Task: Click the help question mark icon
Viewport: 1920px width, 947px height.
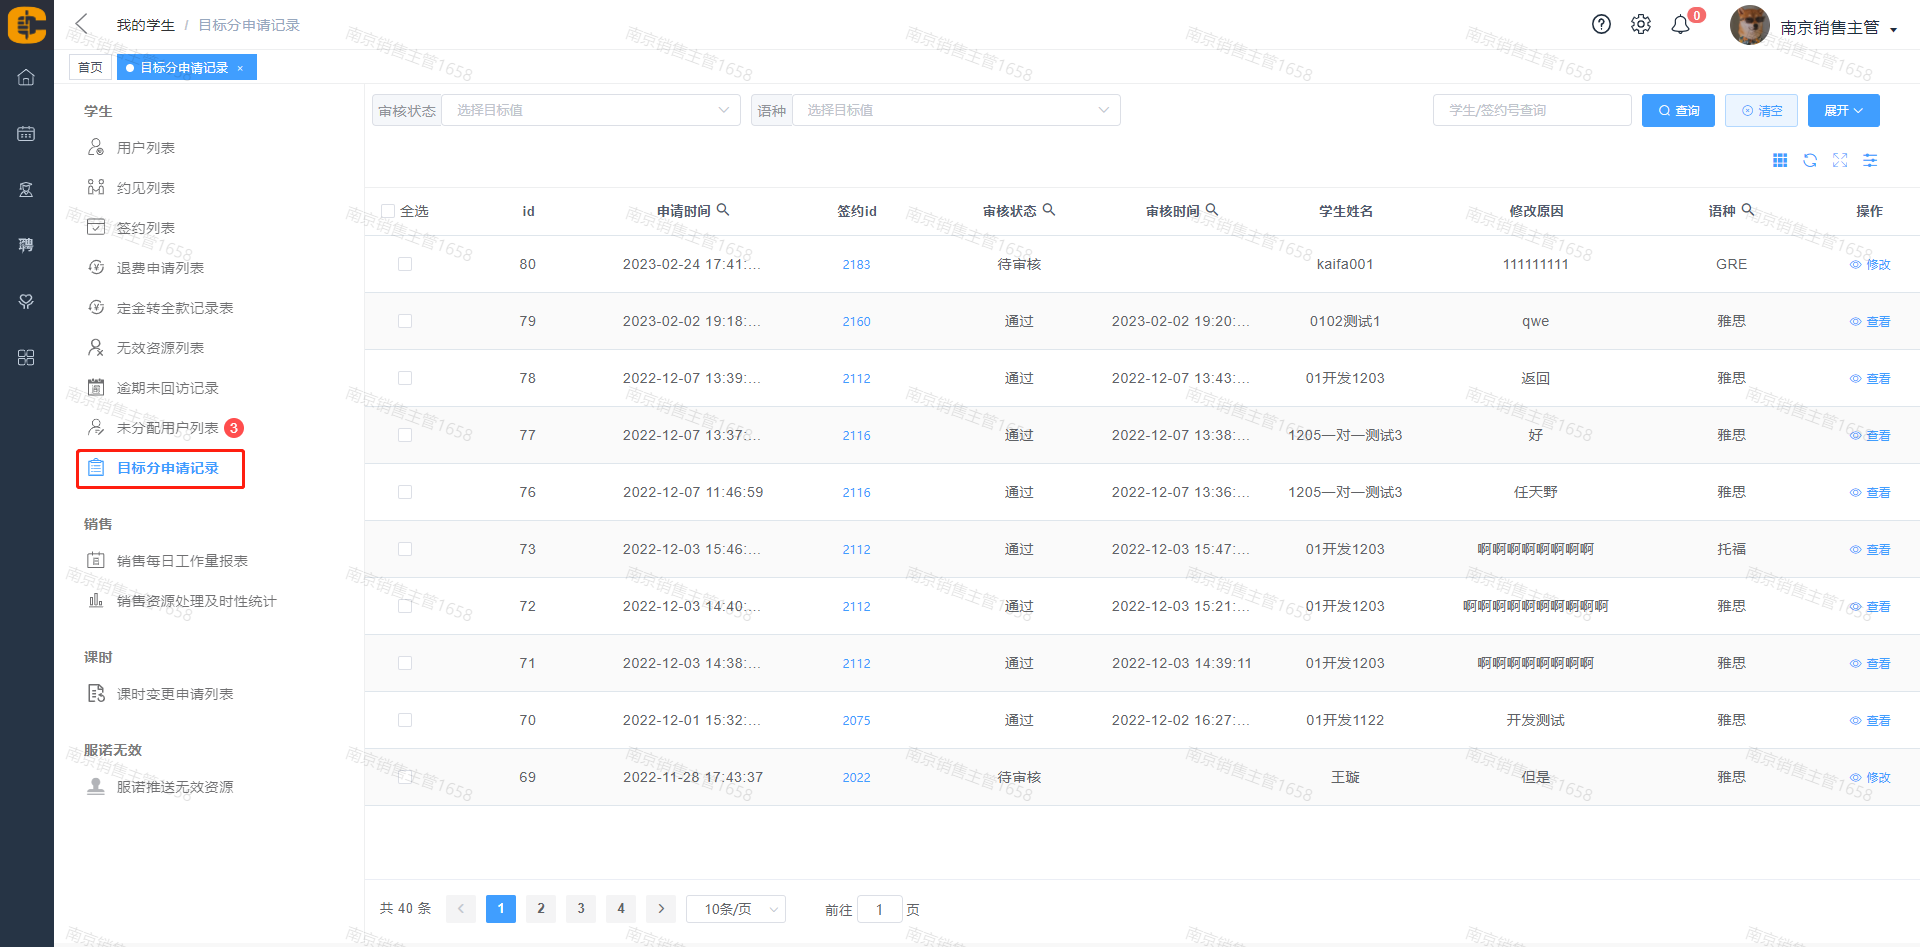Action: tap(1601, 25)
